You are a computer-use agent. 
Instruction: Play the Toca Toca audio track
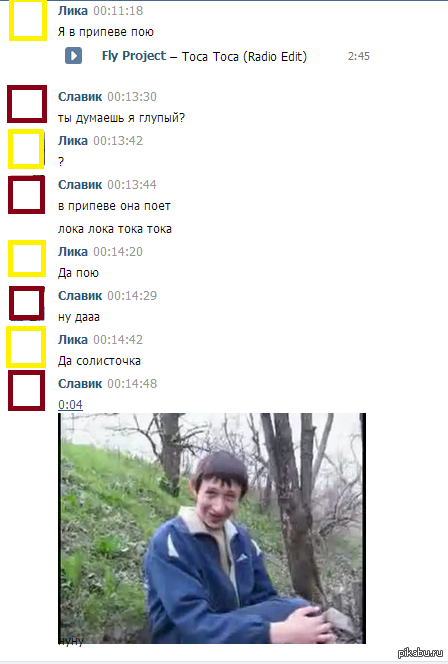(x=73, y=56)
